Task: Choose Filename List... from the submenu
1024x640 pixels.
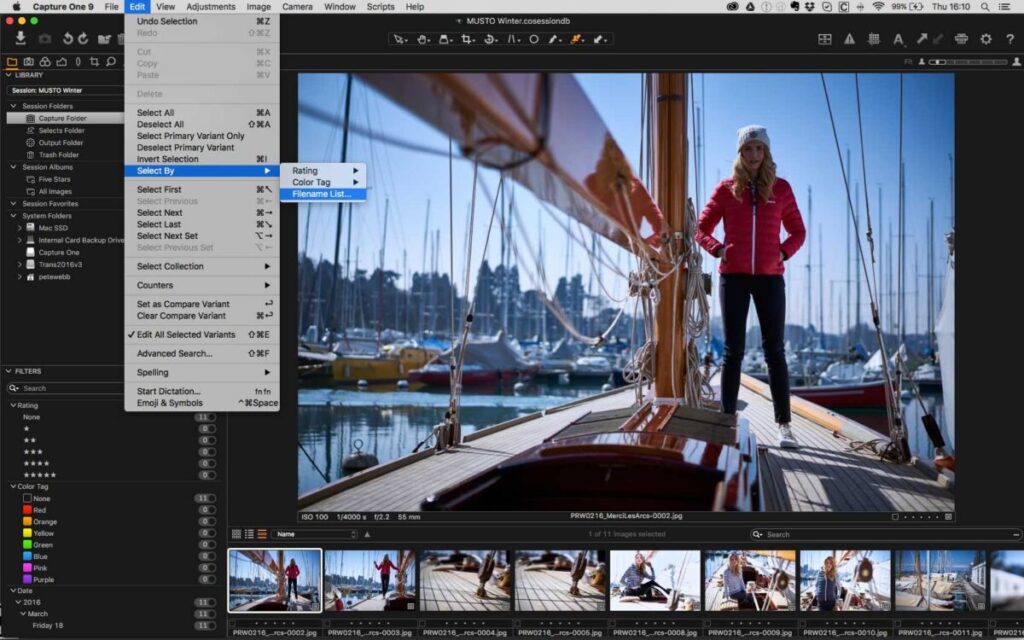Action: [321, 194]
